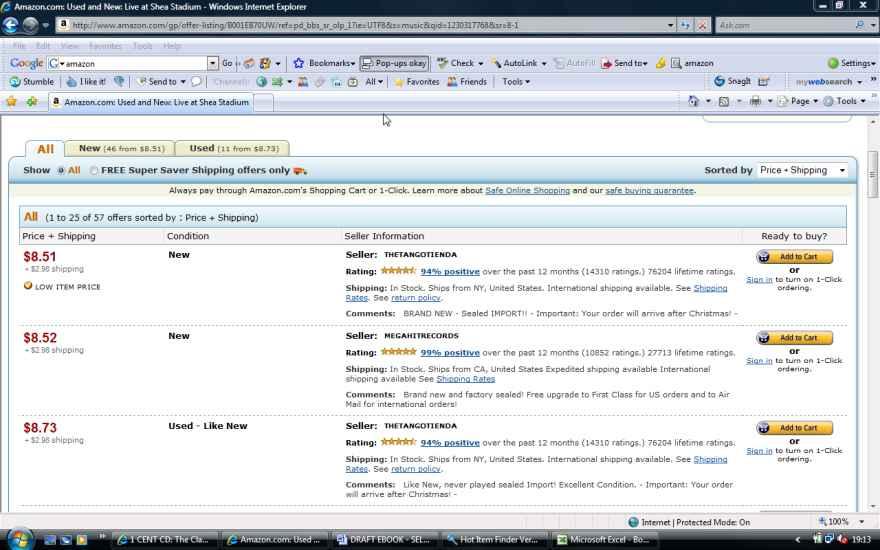
Task: Switch to the Used offers tab
Action: point(233,148)
